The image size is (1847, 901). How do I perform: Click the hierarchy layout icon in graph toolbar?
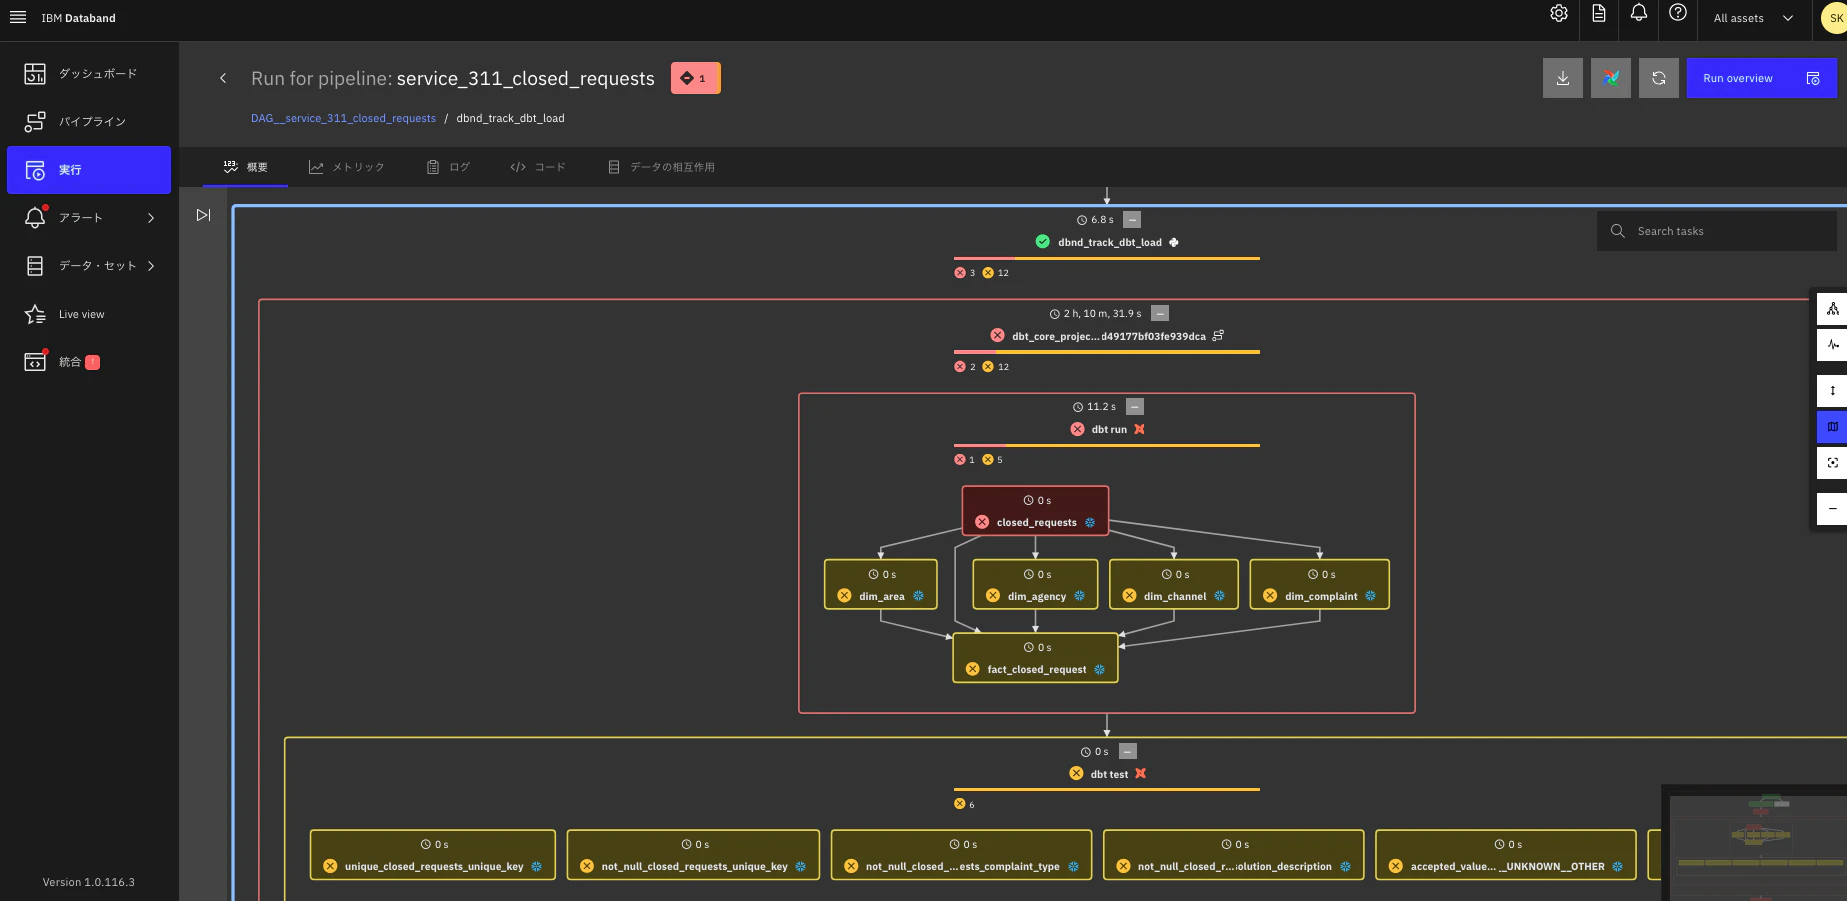[x=1832, y=309]
